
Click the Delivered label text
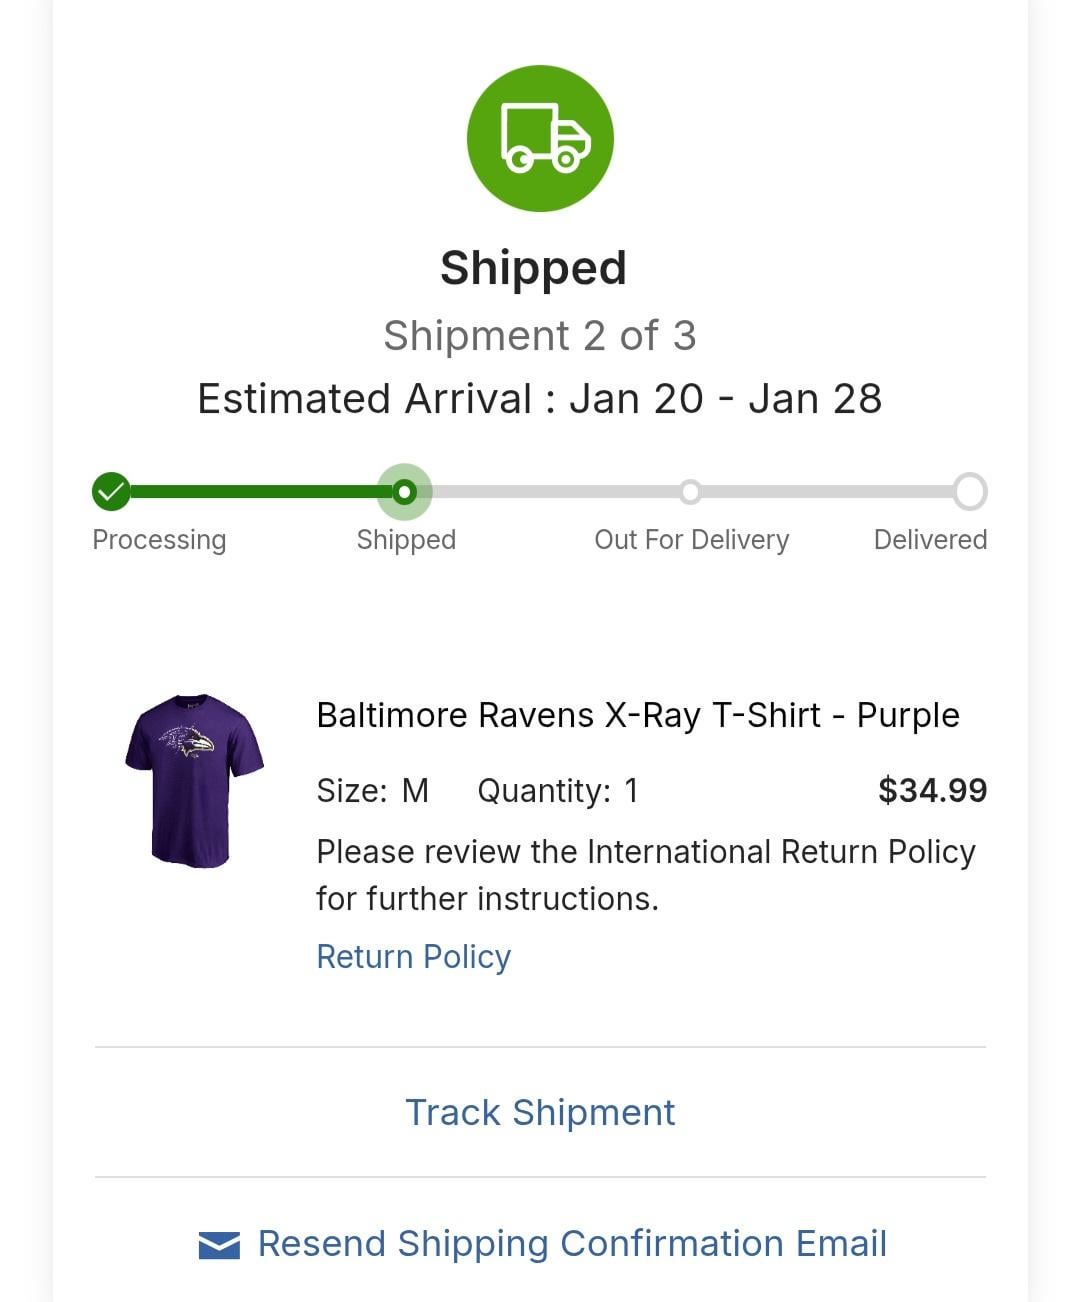point(930,540)
